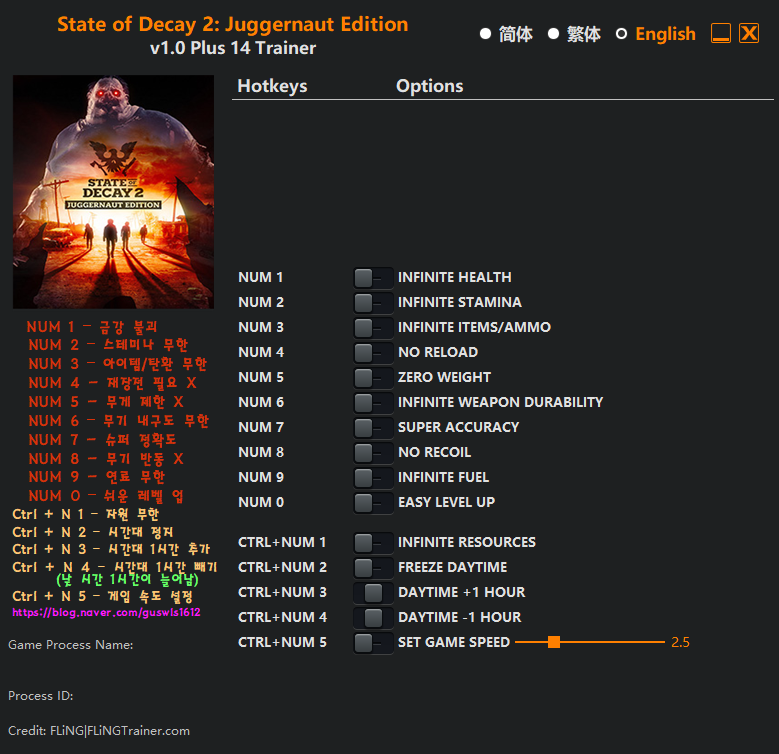Click the Daytime +1 Hour button

tap(373, 593)
